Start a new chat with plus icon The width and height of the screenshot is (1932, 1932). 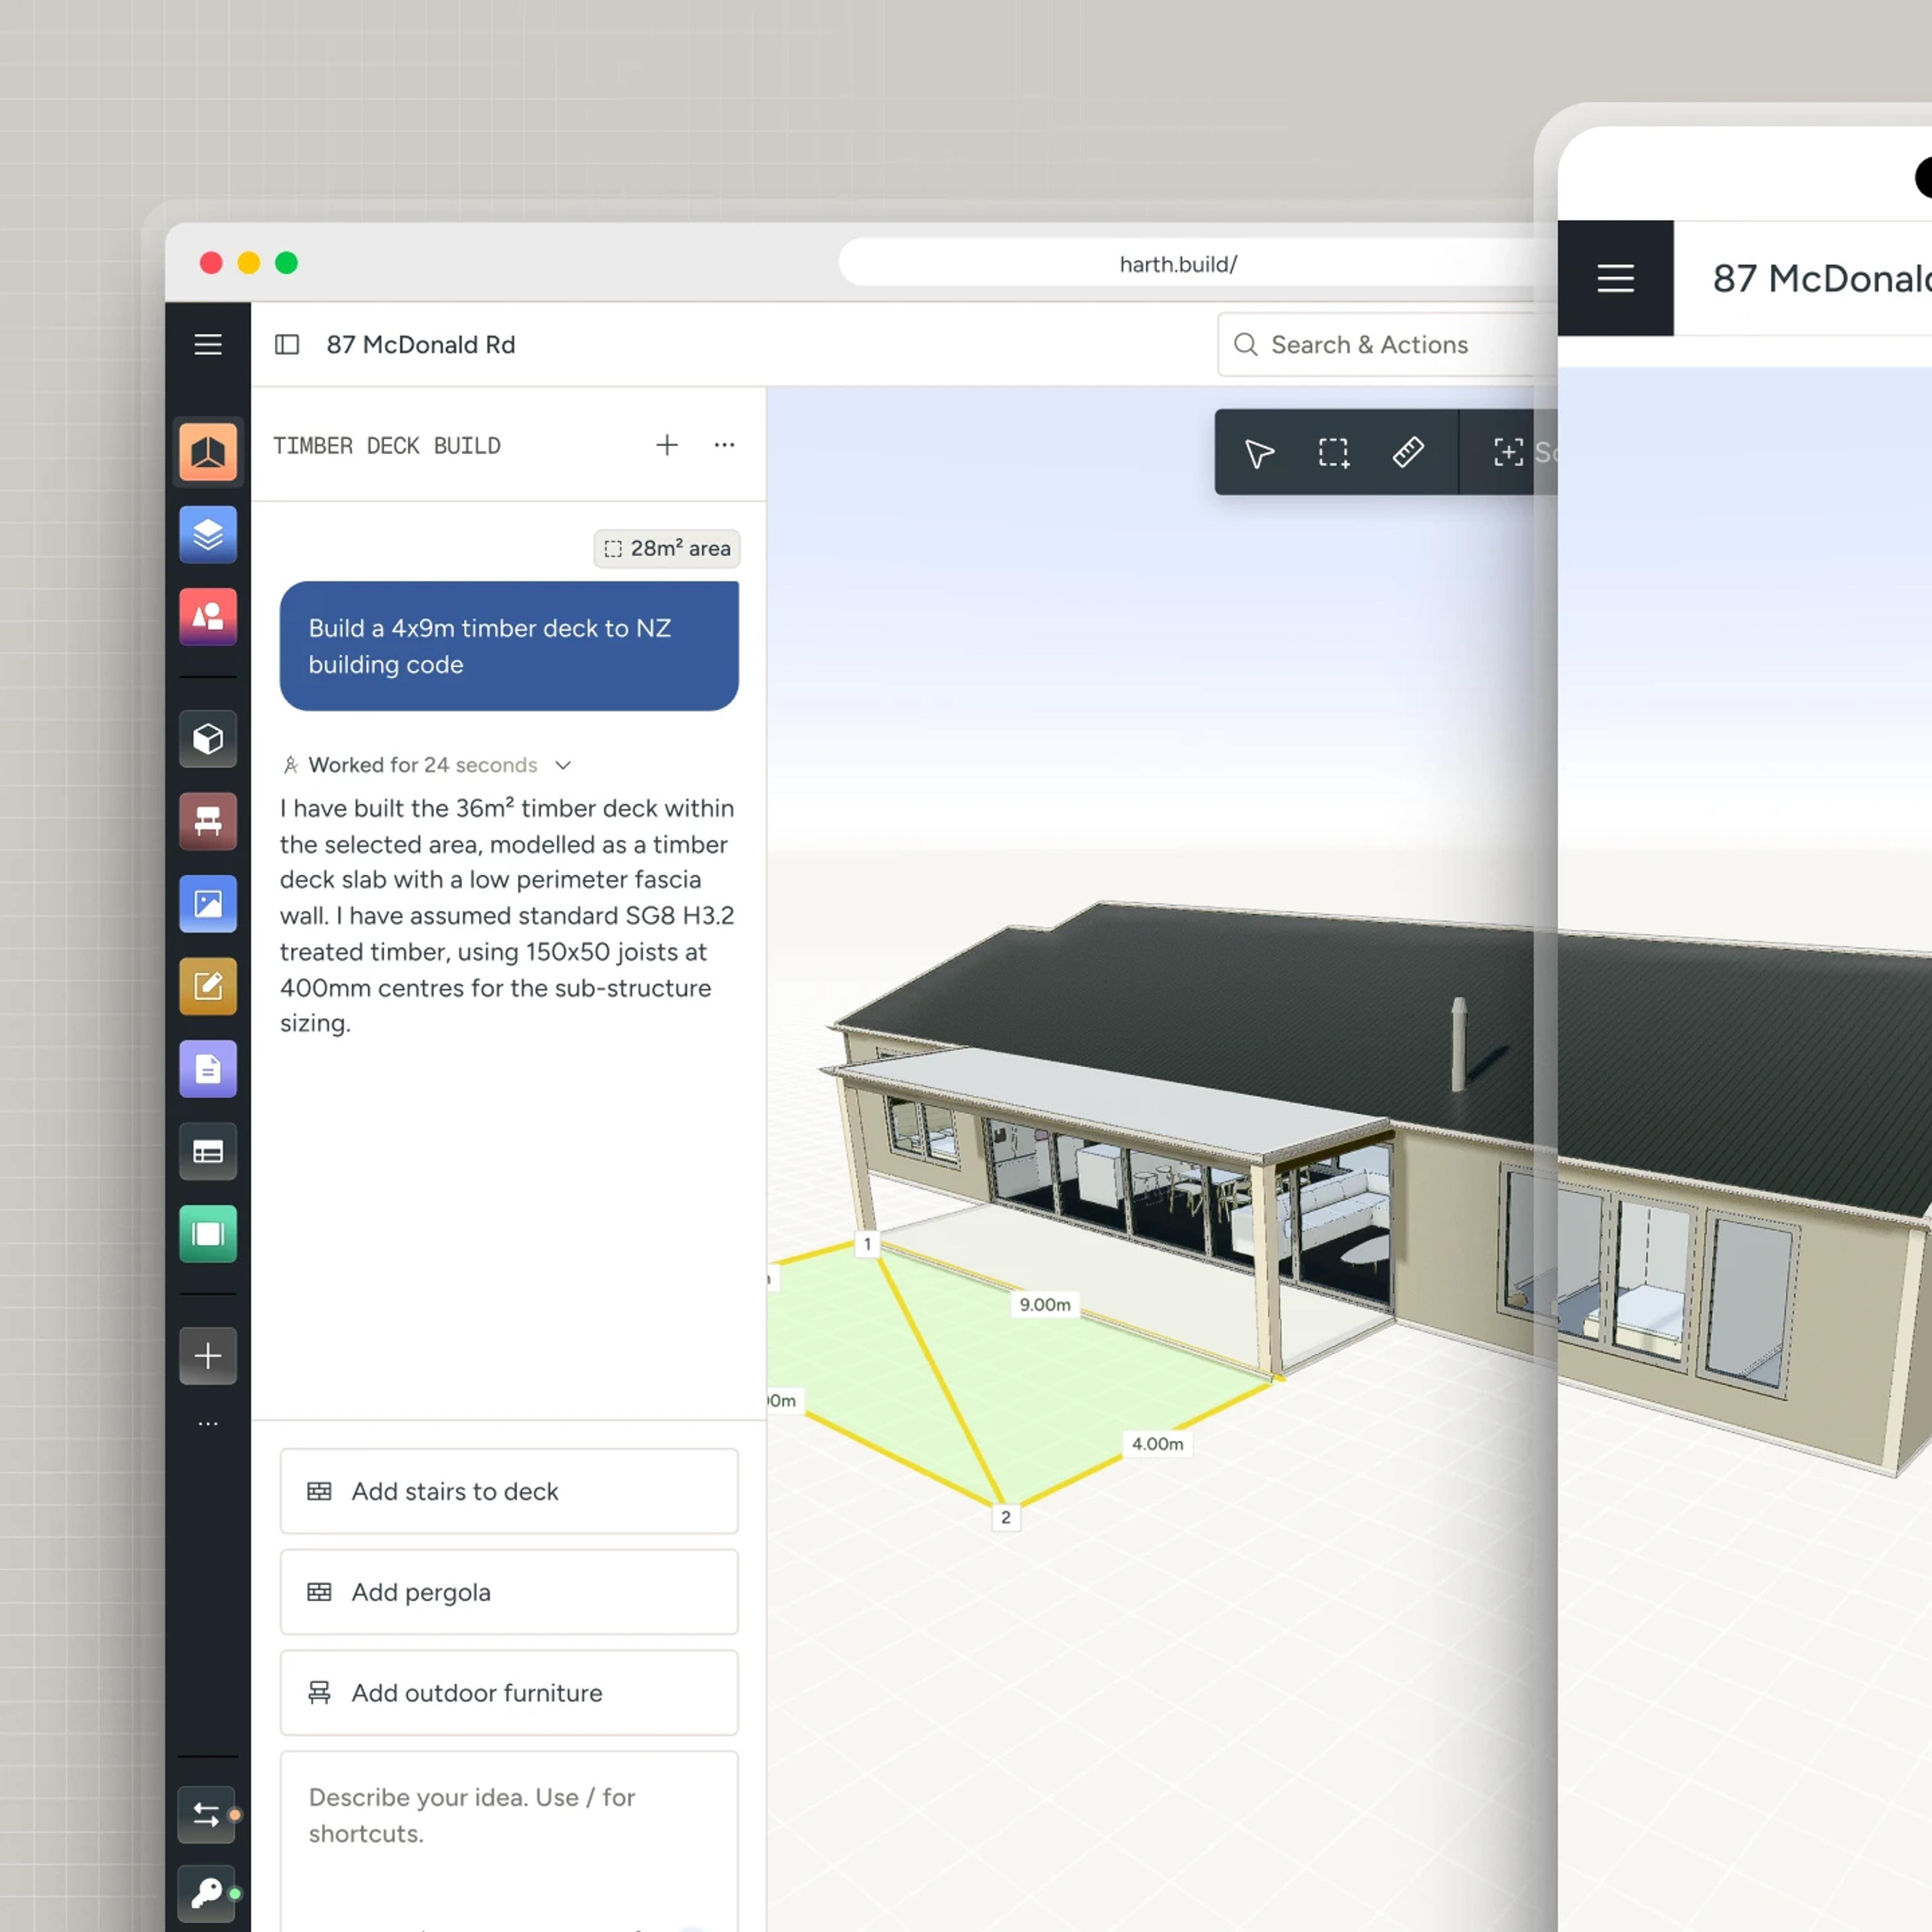tap(667, 445)
